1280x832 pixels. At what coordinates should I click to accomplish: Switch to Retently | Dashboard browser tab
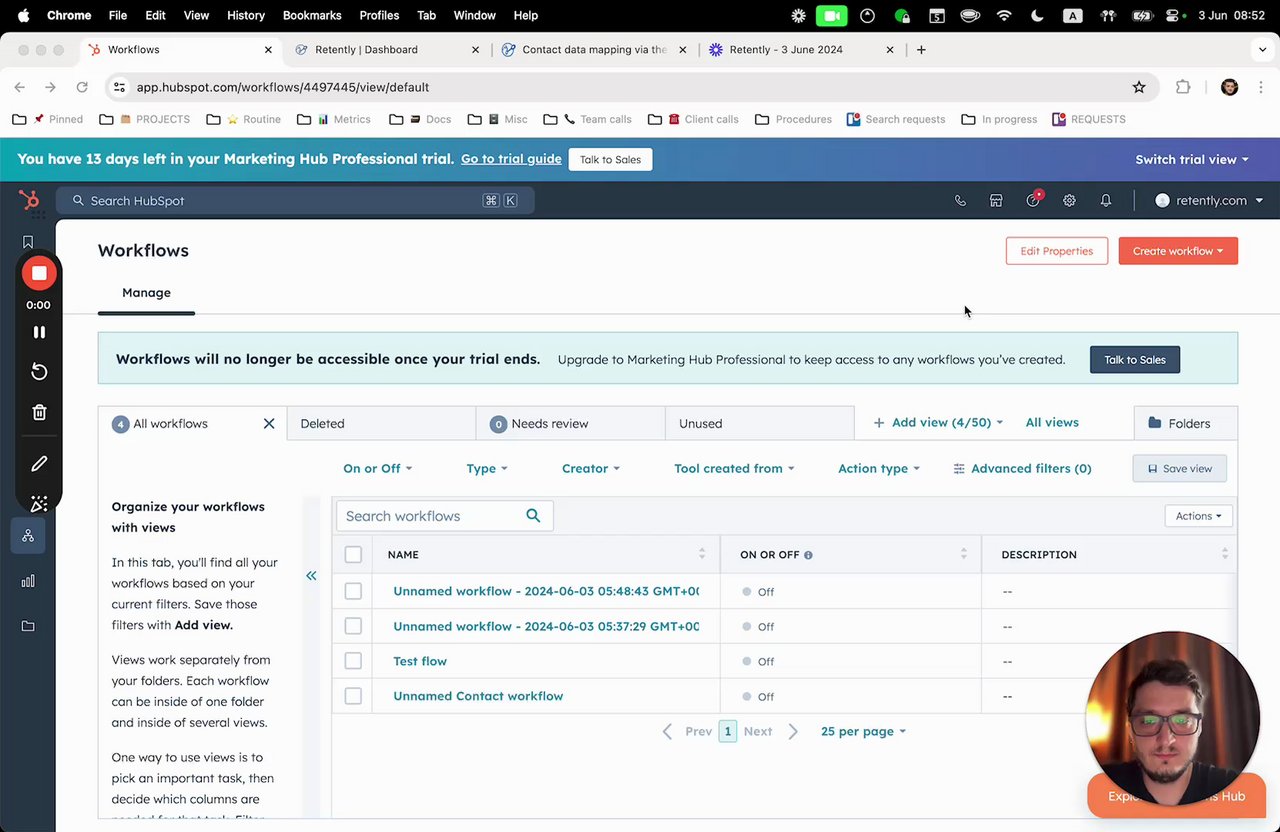point(387,49)
